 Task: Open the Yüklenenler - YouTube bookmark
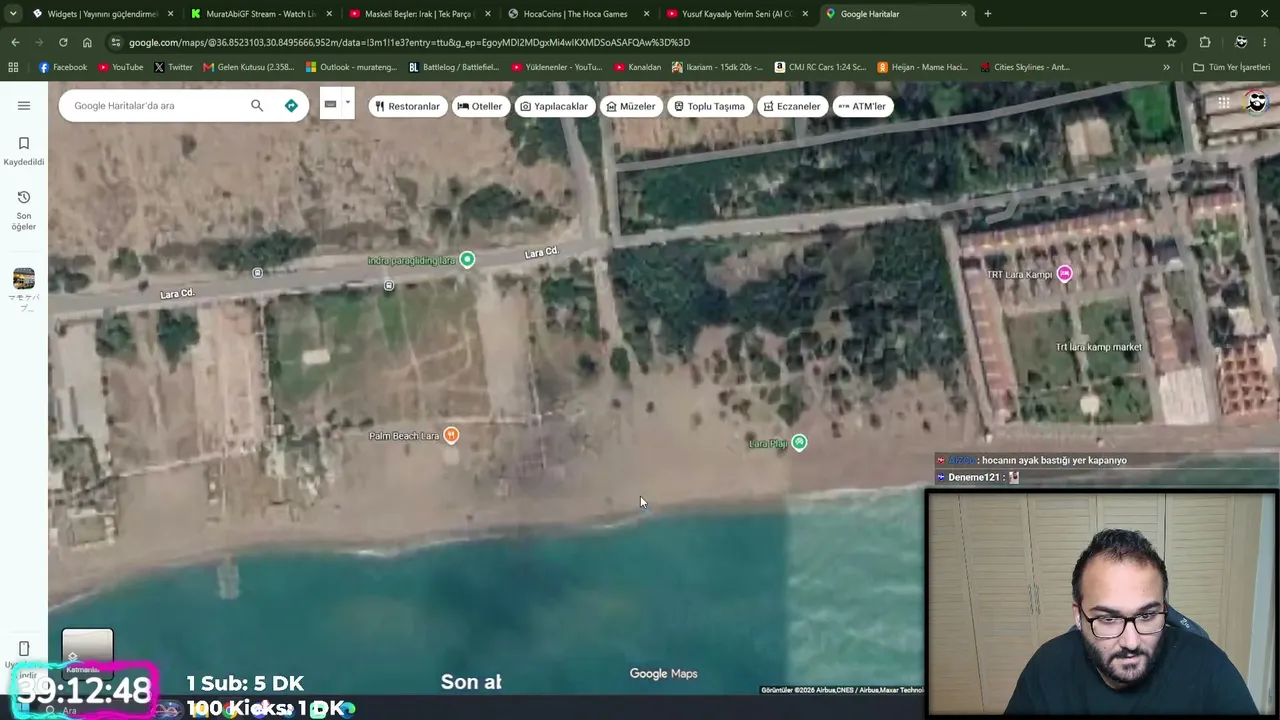click(556, 67)
